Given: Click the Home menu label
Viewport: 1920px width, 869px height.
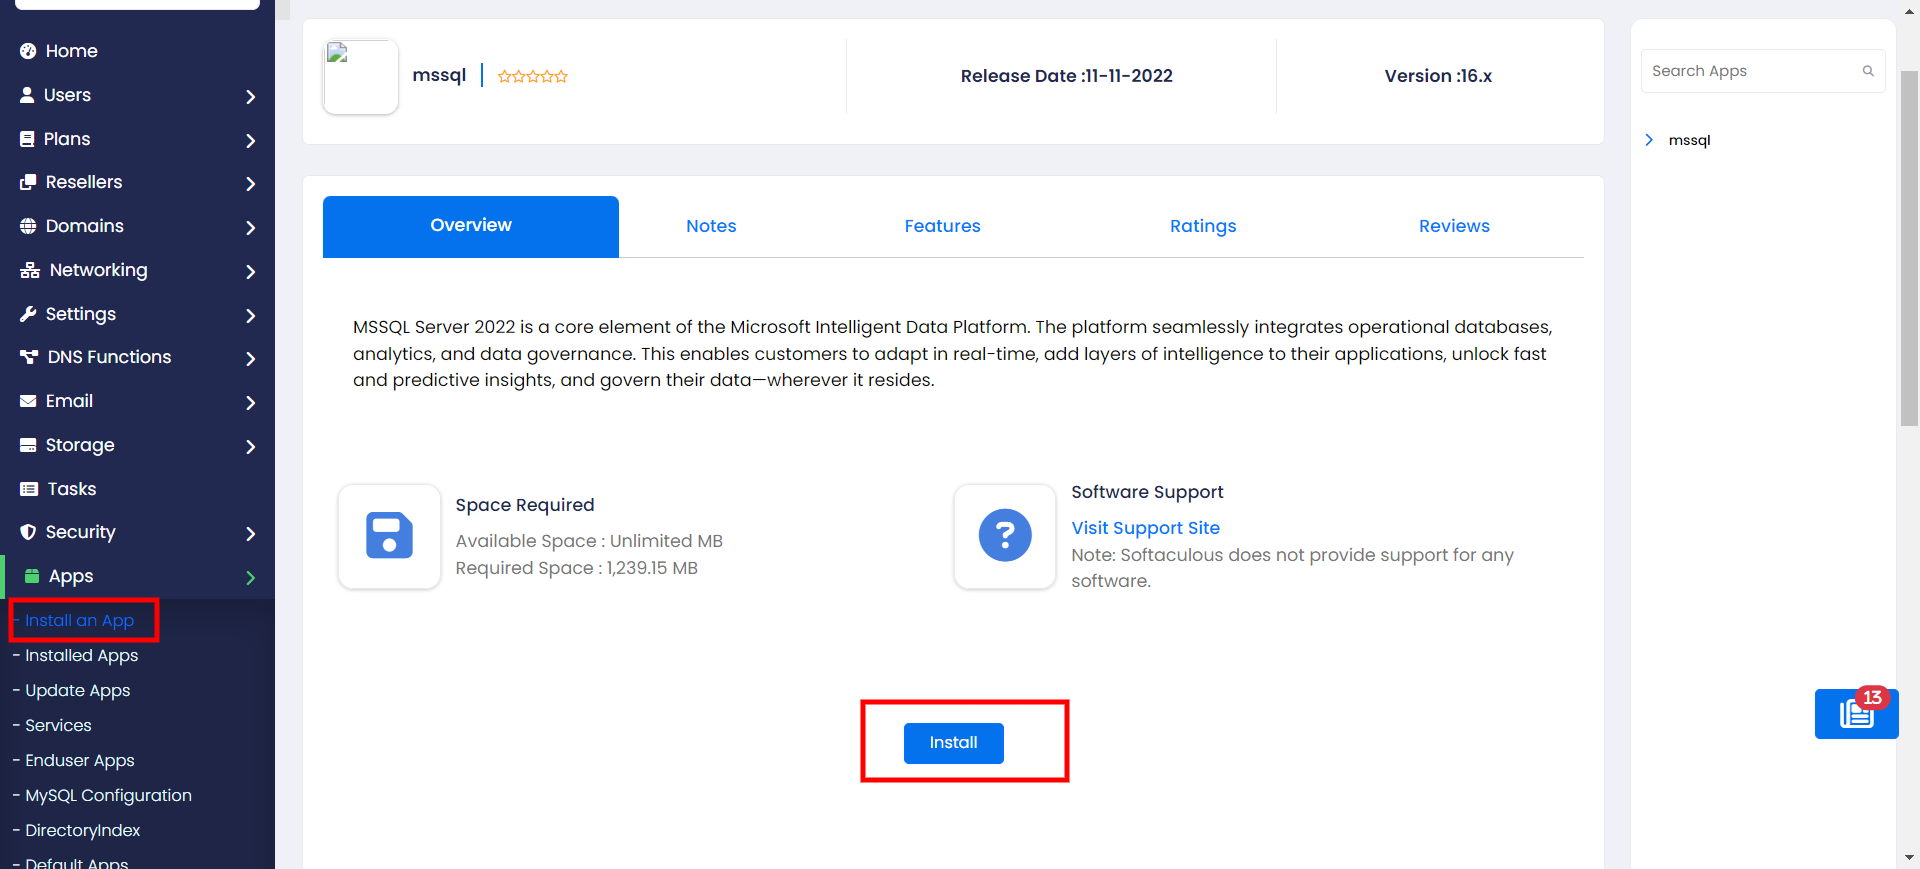Looking at the screenshot, I should pos(72,51).
